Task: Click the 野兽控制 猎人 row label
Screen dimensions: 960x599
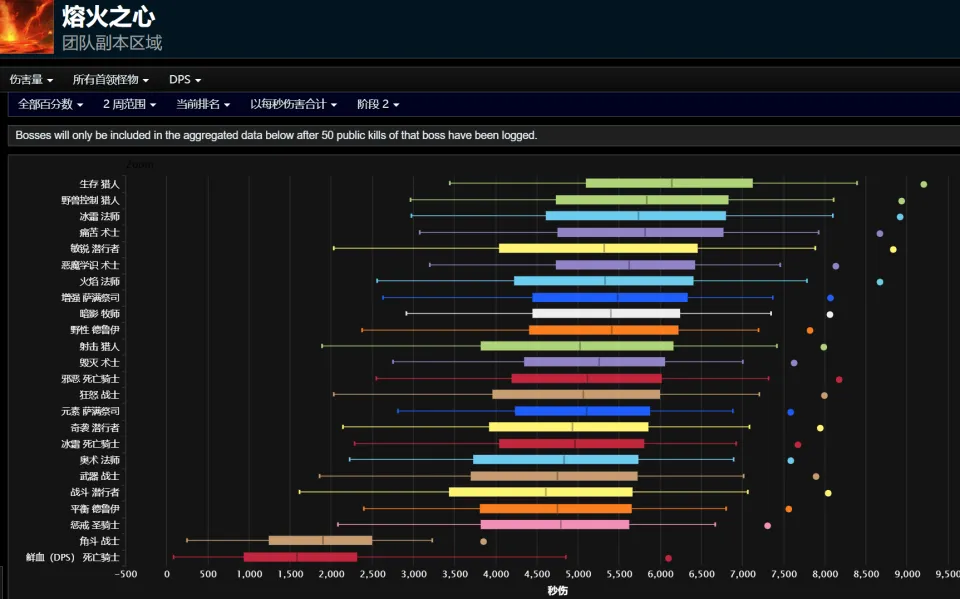Action: [90, 200]
